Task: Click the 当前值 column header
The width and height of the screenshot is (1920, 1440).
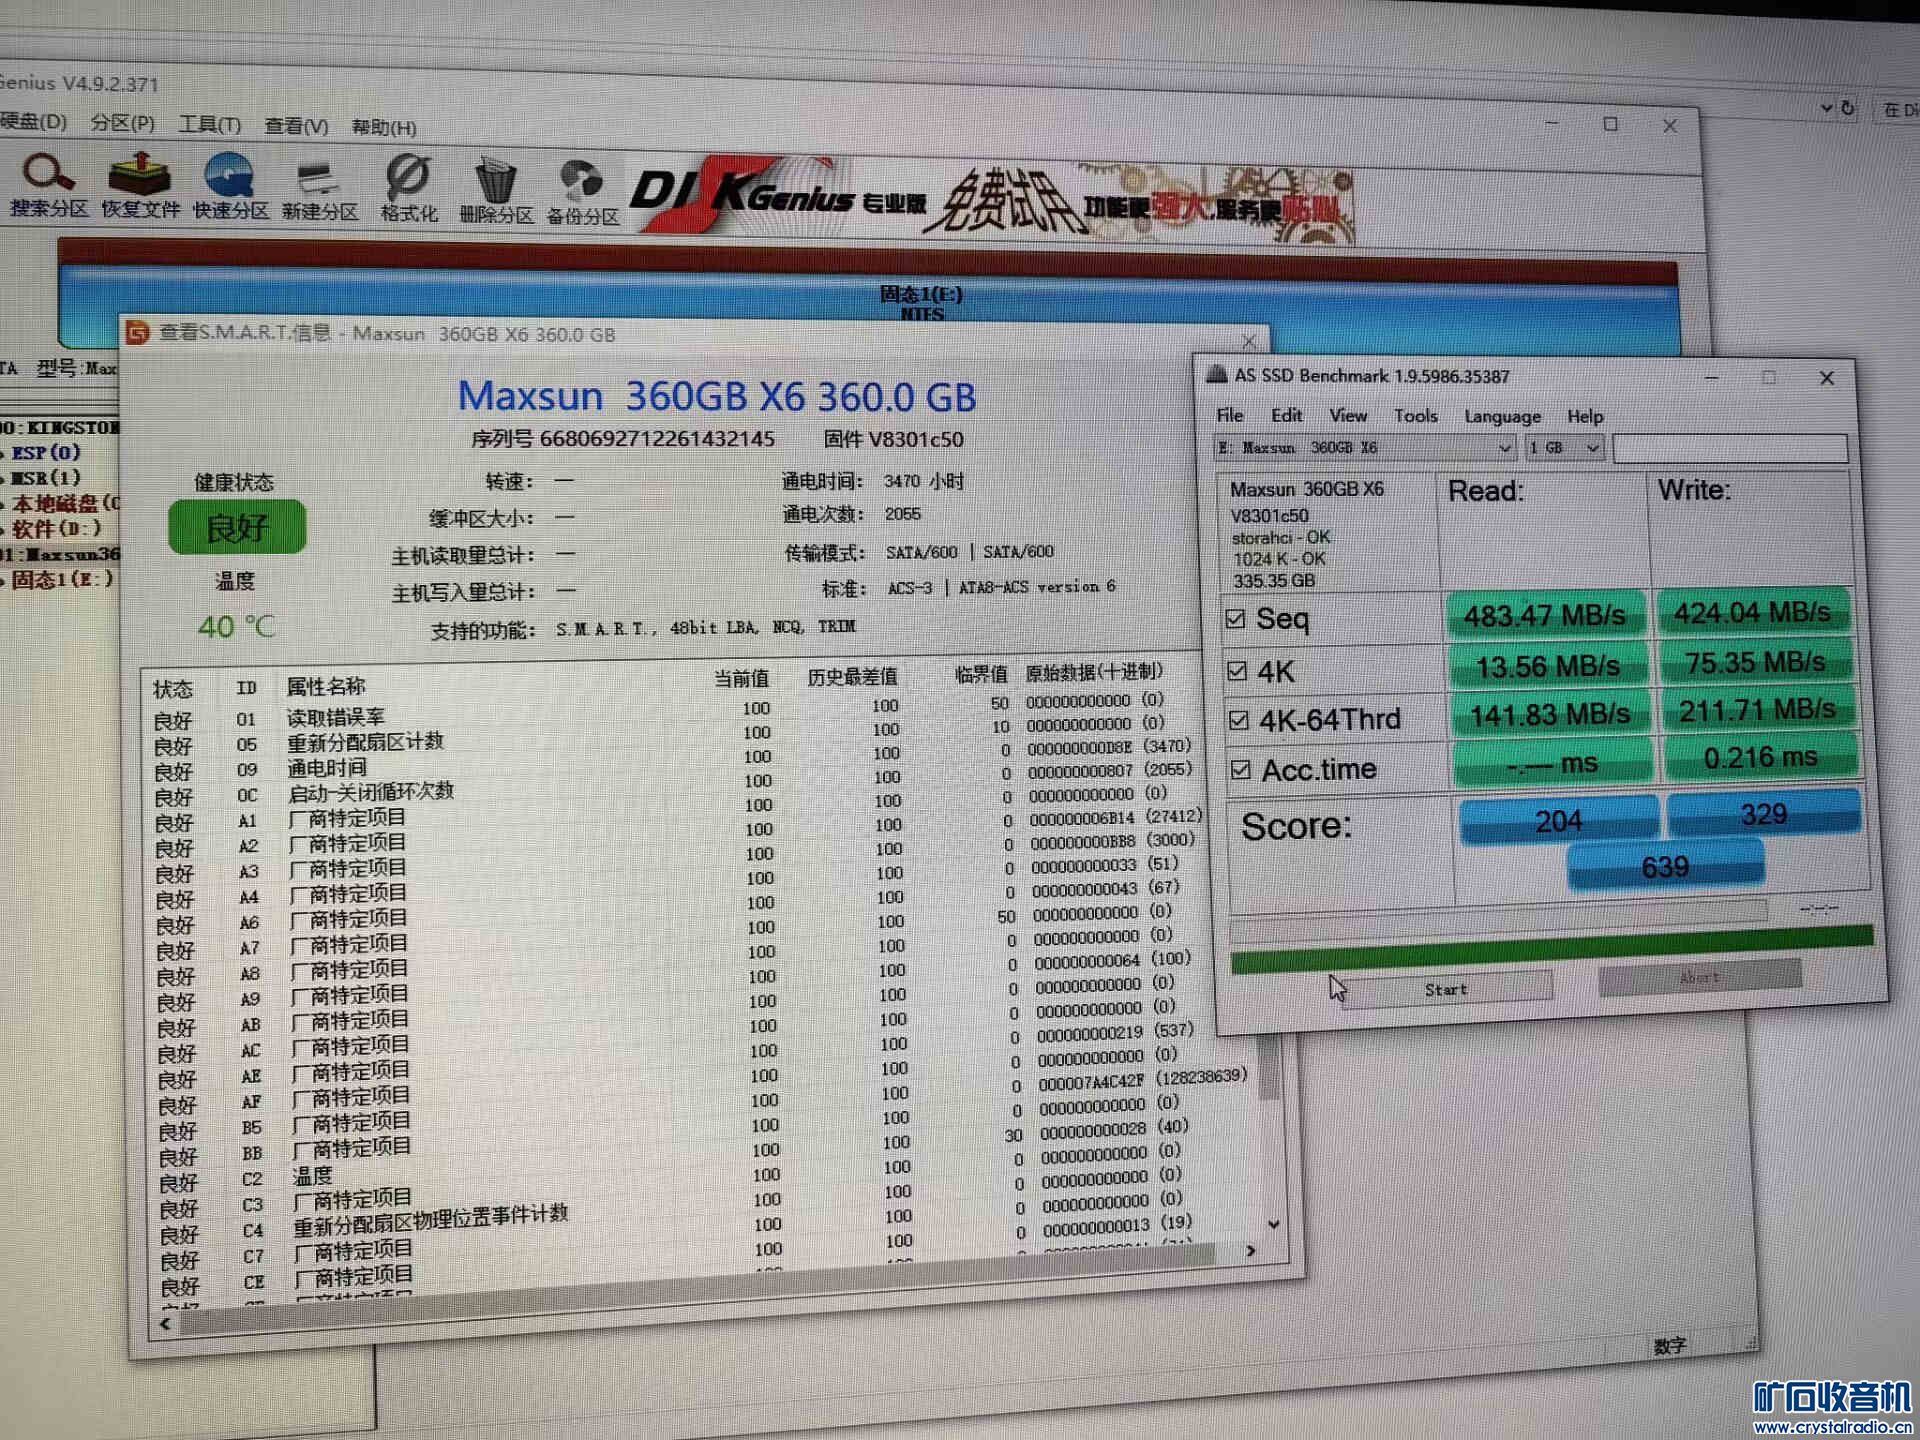Action: point(741,678)
